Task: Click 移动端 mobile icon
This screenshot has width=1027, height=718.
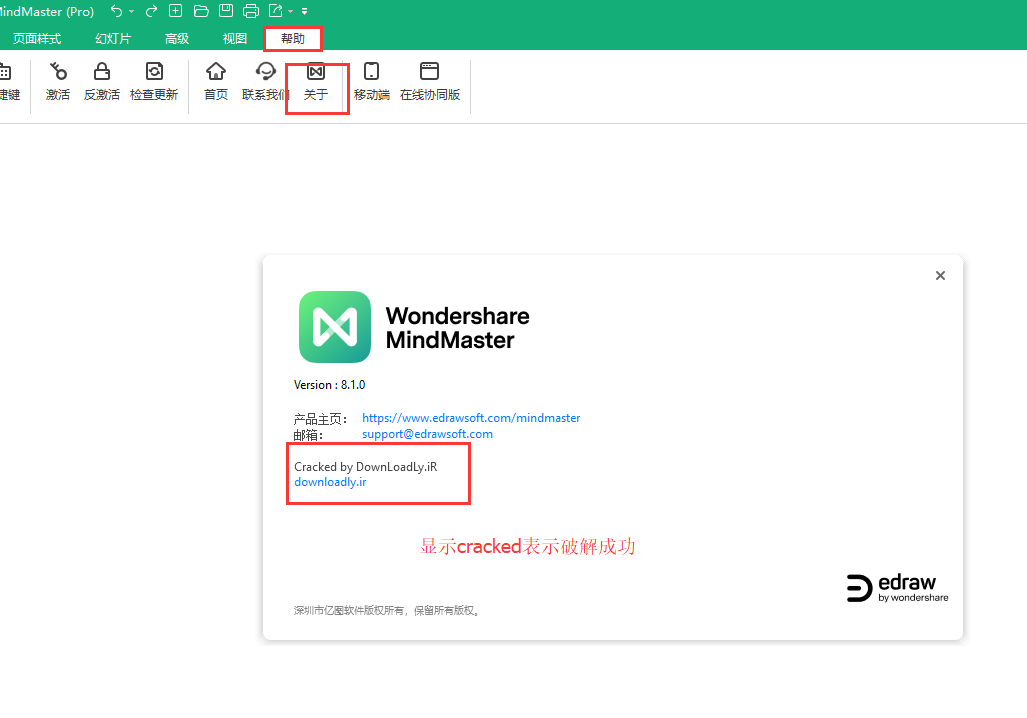Action: point(371,81)
